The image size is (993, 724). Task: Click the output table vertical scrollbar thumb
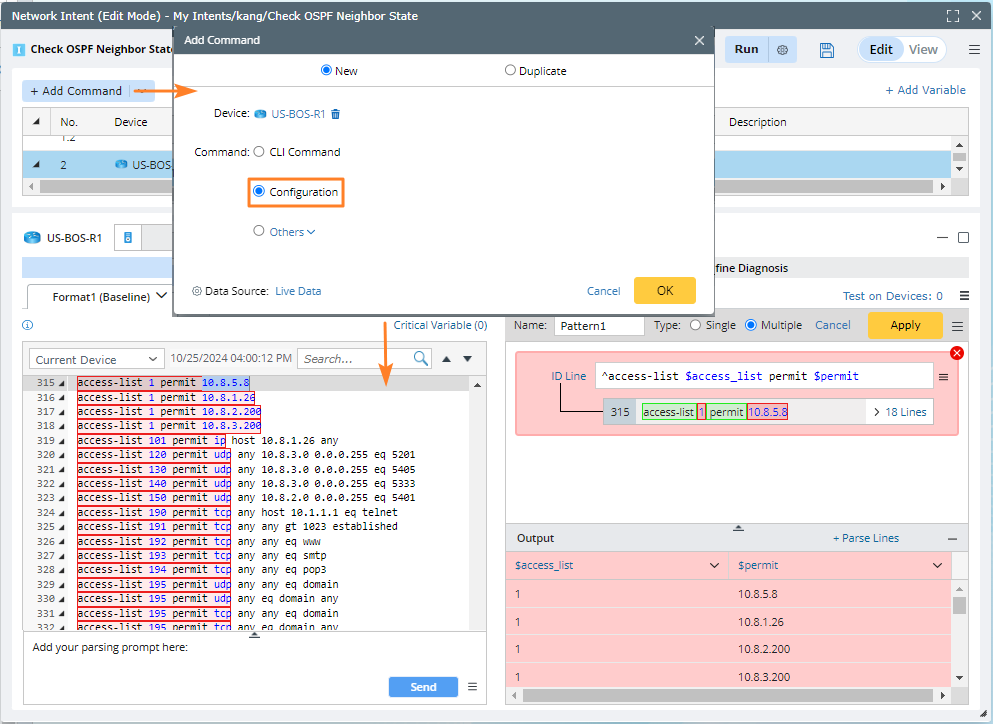pyautogui.click(x=959, y=605)
